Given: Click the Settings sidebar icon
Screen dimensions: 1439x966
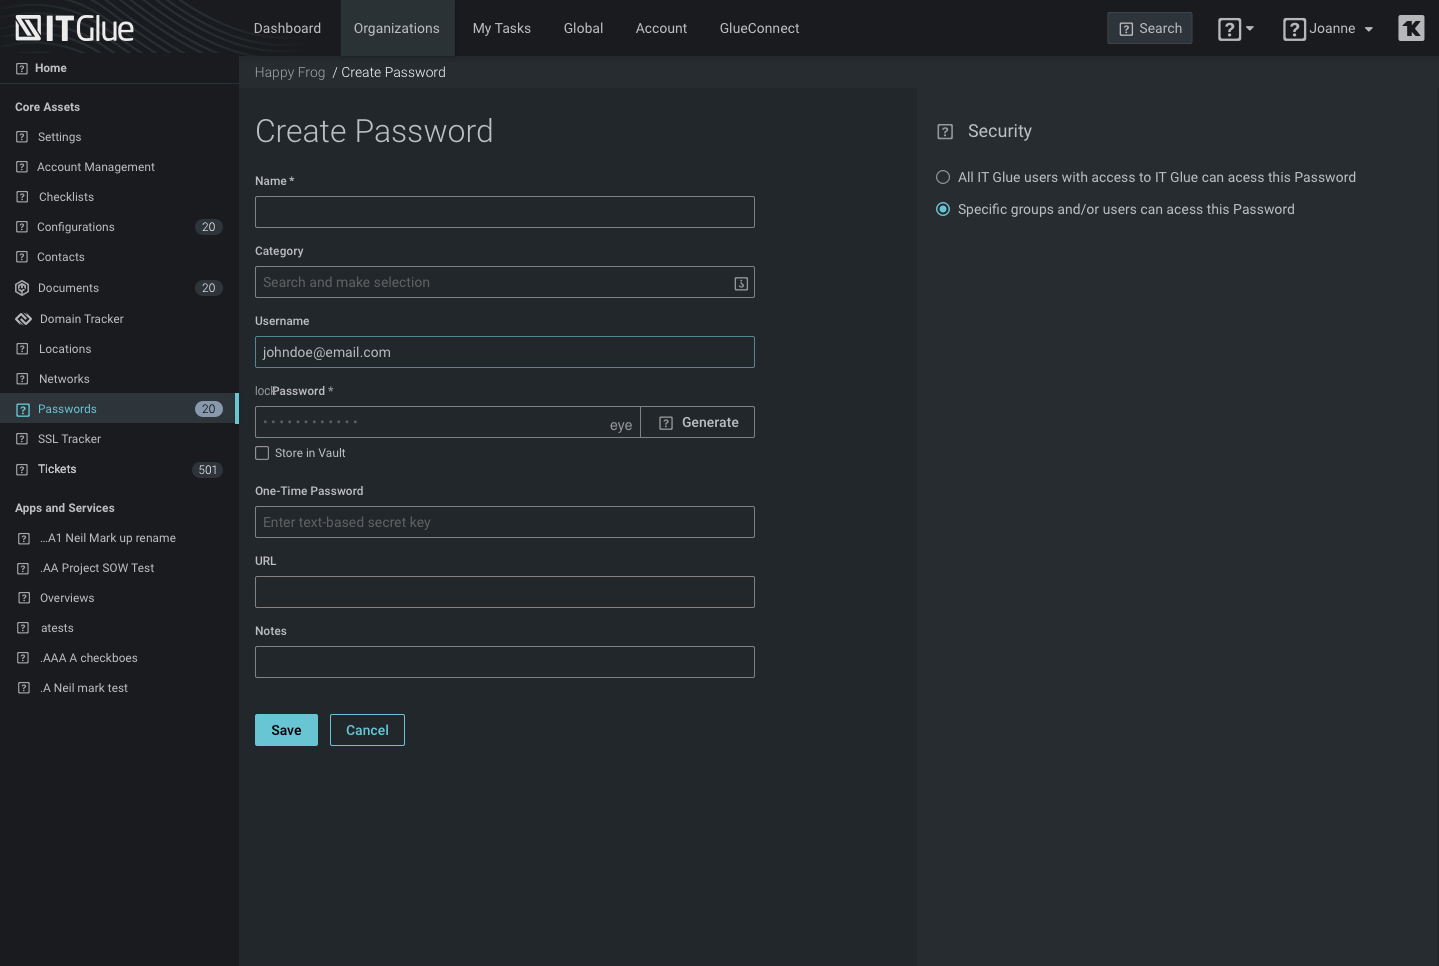Looking at the screenshot, I should click(x=22, y=137).
